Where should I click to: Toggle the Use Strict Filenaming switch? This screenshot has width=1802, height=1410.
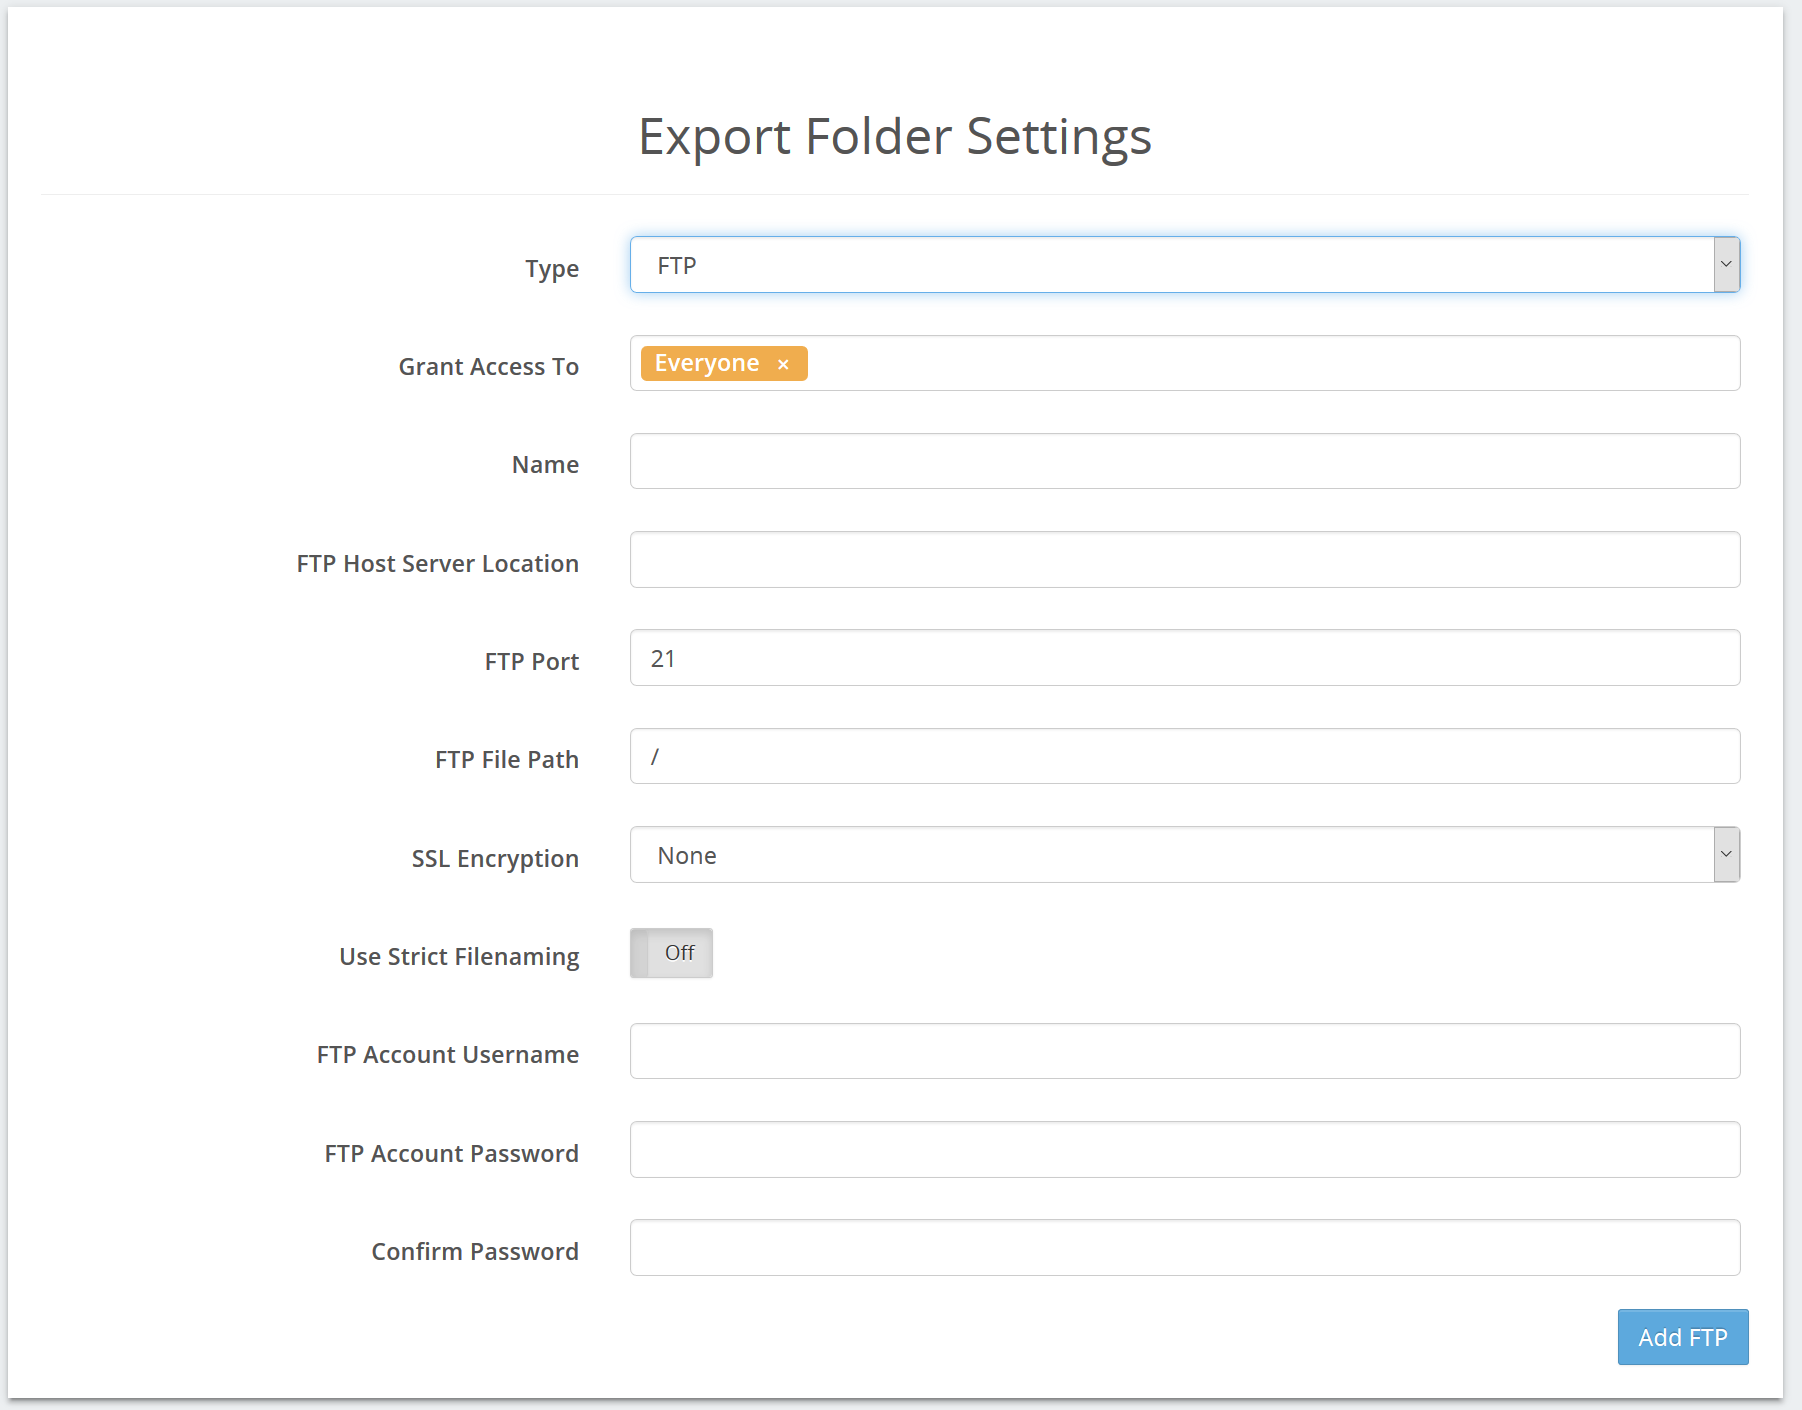point(671,953)
